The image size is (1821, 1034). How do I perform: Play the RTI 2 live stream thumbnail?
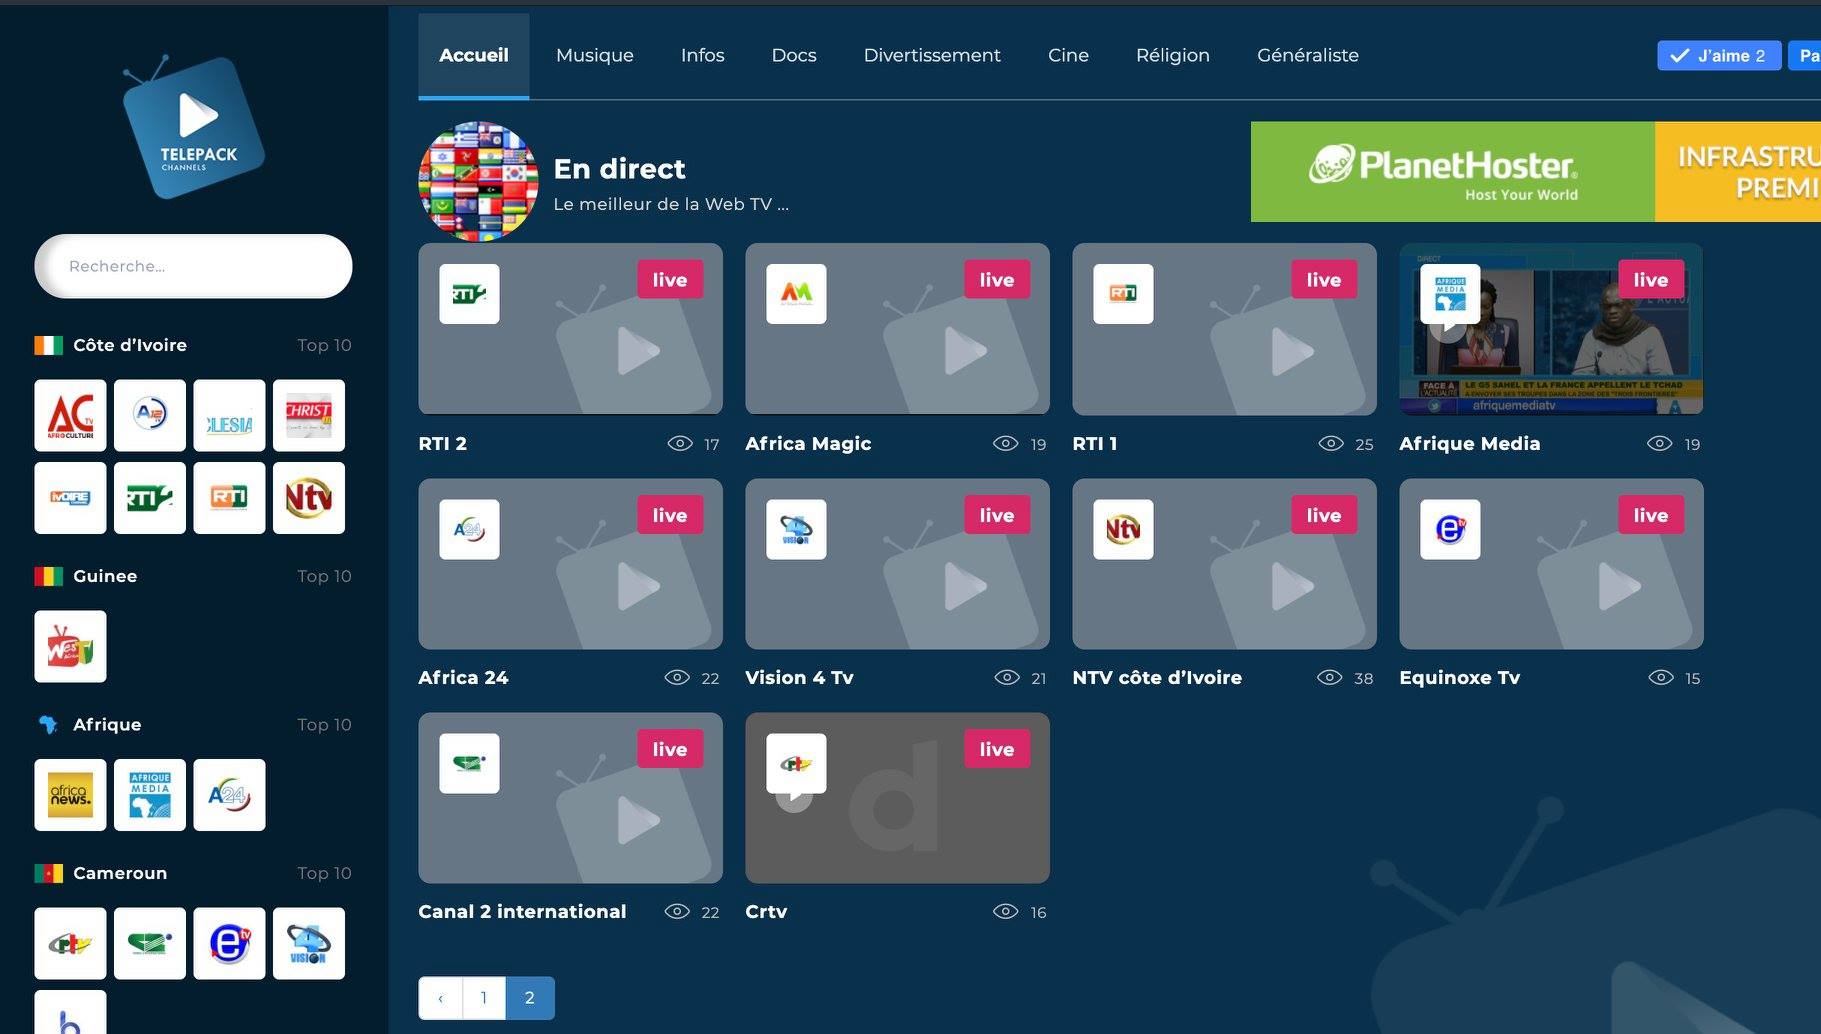570,329
